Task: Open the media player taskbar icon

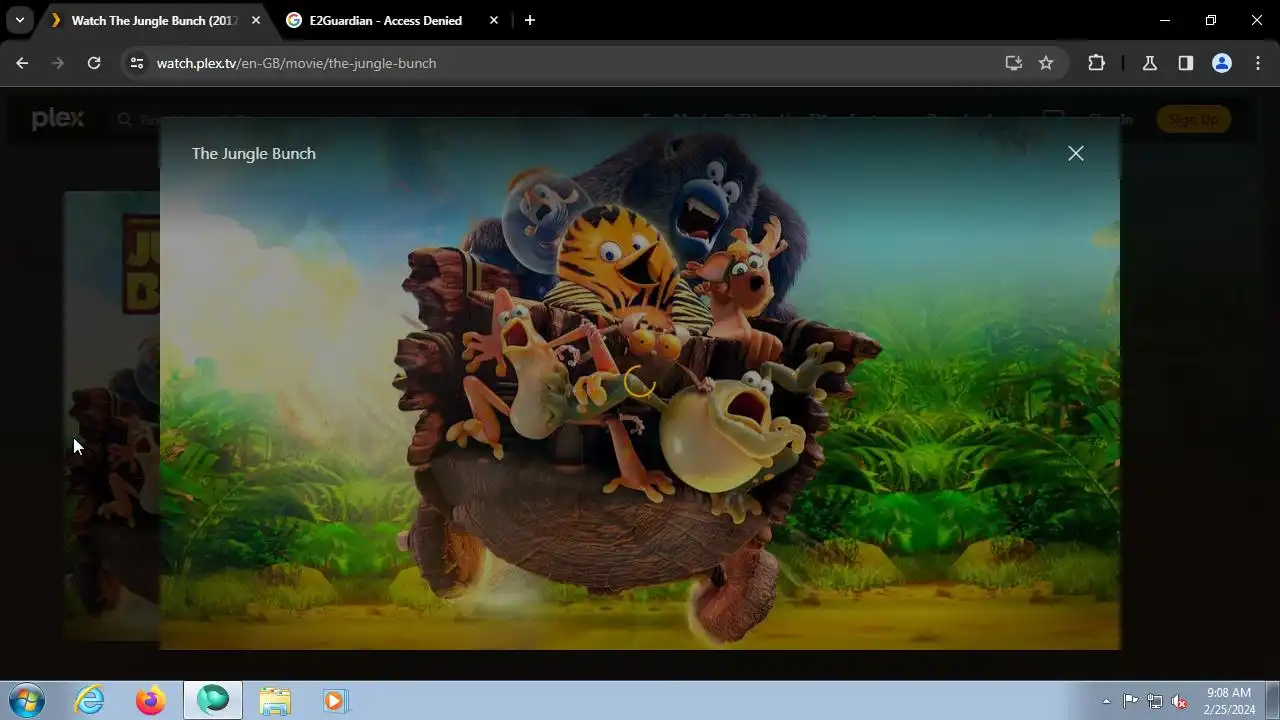Action: pyautogui.click(x=334, y=700)
